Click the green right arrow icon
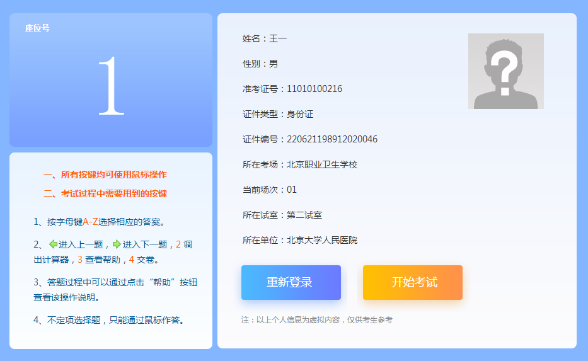The height and width of the screenshot is (361, 588). tap(117, 244)
